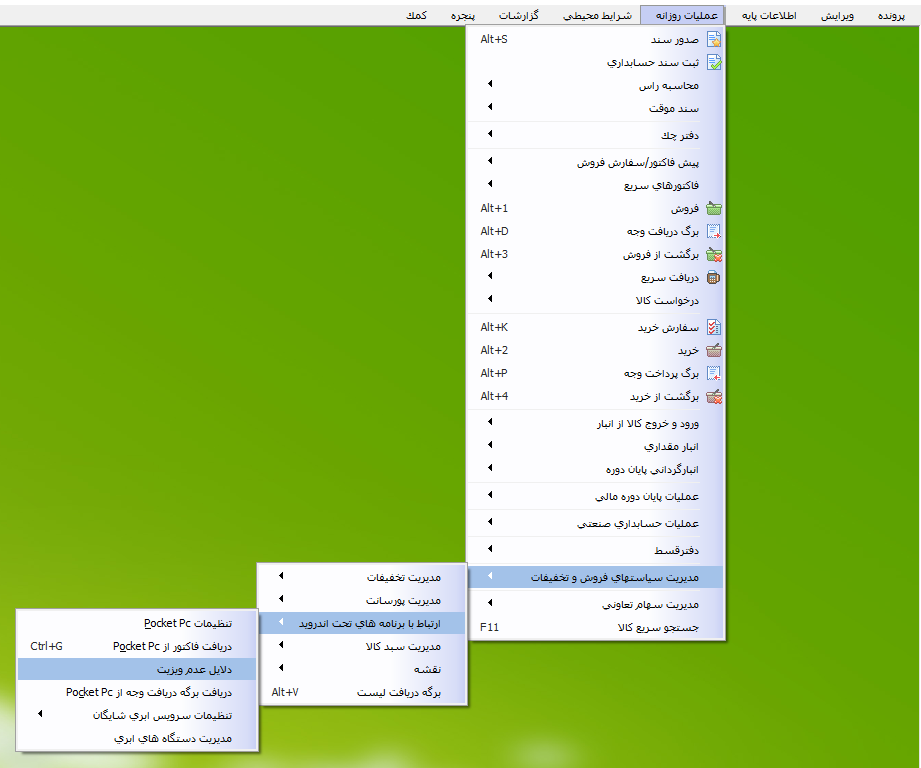This screenshot has width=921, height=768.
Task: Click the صدور سند document export icon
Action: [x=714, y=39]
